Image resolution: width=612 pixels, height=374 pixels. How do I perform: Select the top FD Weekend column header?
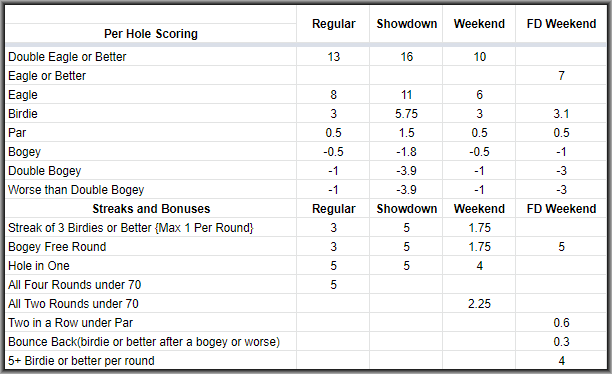click(561, 24)
